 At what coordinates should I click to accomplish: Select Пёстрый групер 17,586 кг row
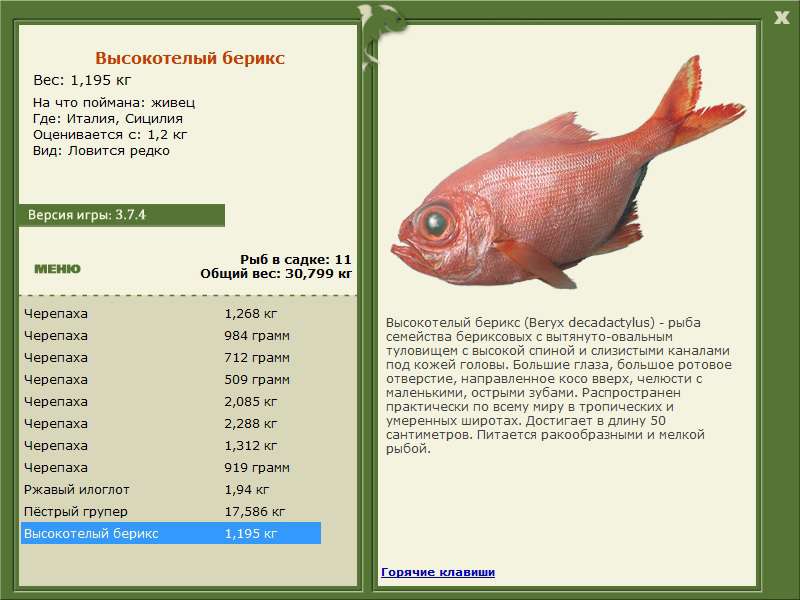170,512
